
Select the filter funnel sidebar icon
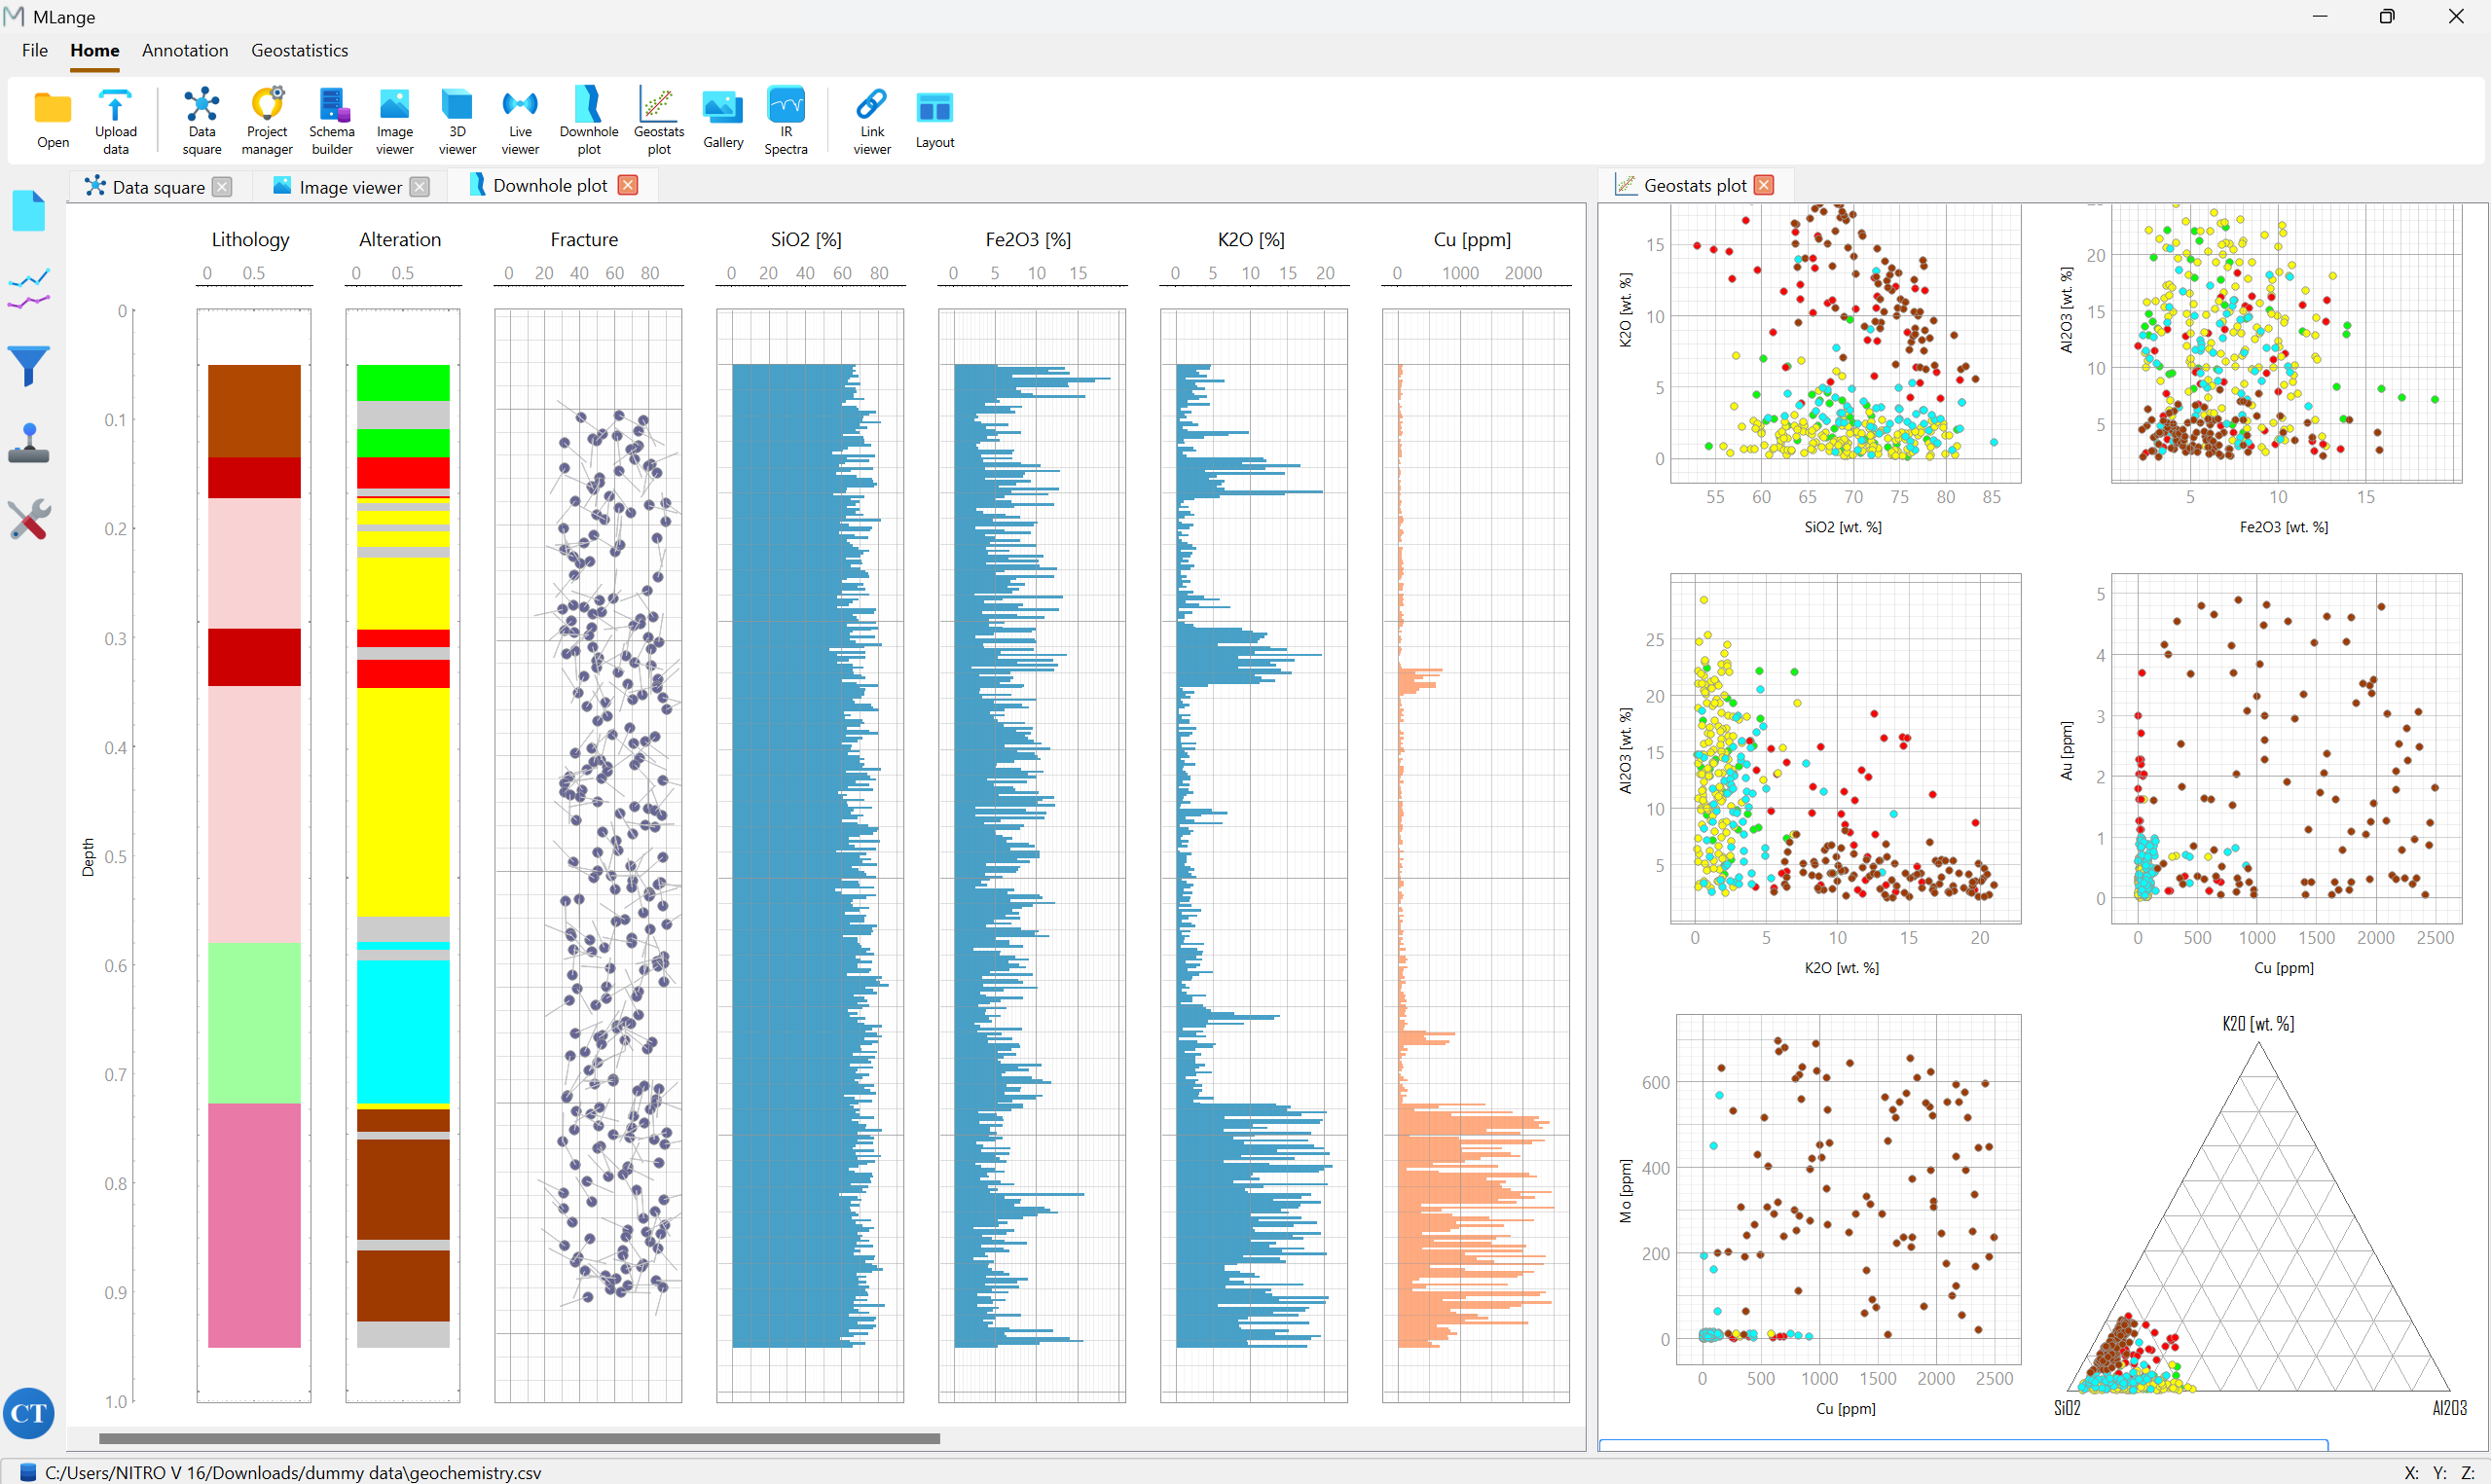click(29, 366)
